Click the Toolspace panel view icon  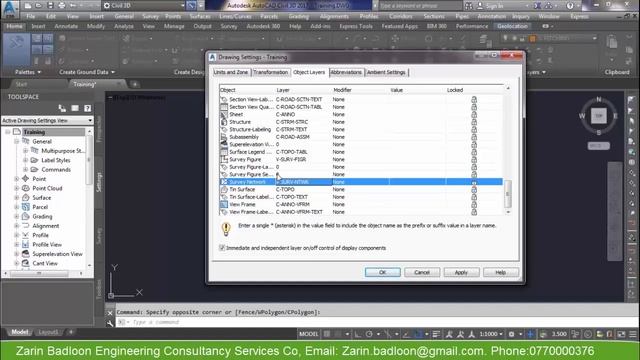(75, 108)
